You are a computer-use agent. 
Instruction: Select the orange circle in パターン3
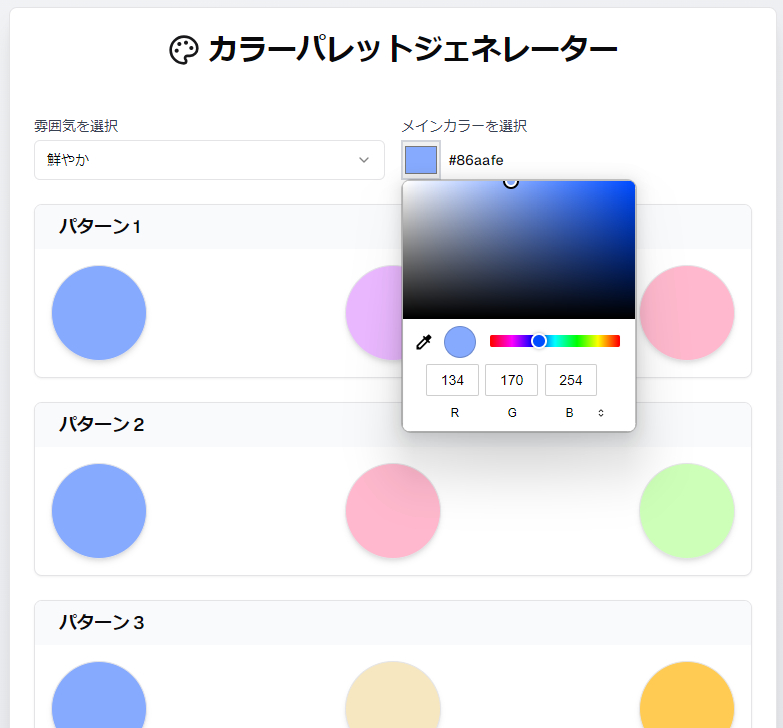pos(687,695)
